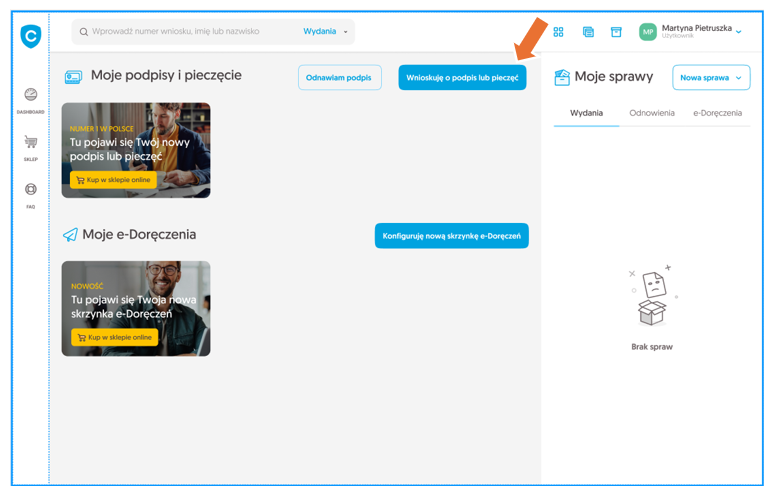Click the Odnawiam podpis button
Image resolution: width=765 pixels, height=490 pixels.
click(x=339, y=78)
